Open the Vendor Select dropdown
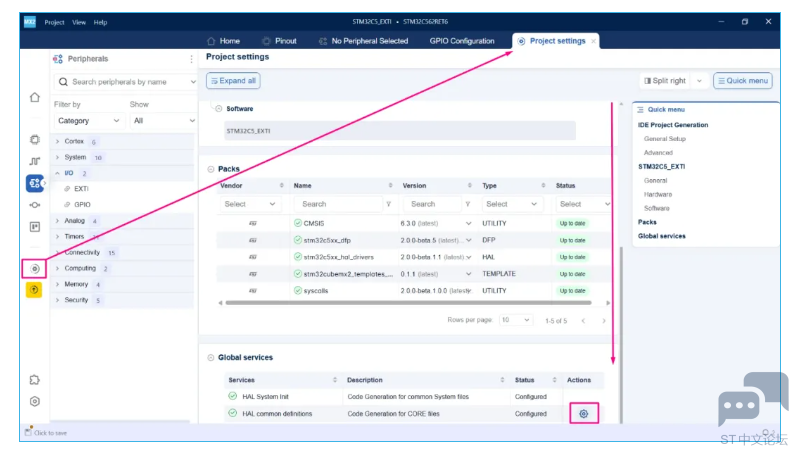This screenshot has height=455, width=797. [x=250, y=204]
